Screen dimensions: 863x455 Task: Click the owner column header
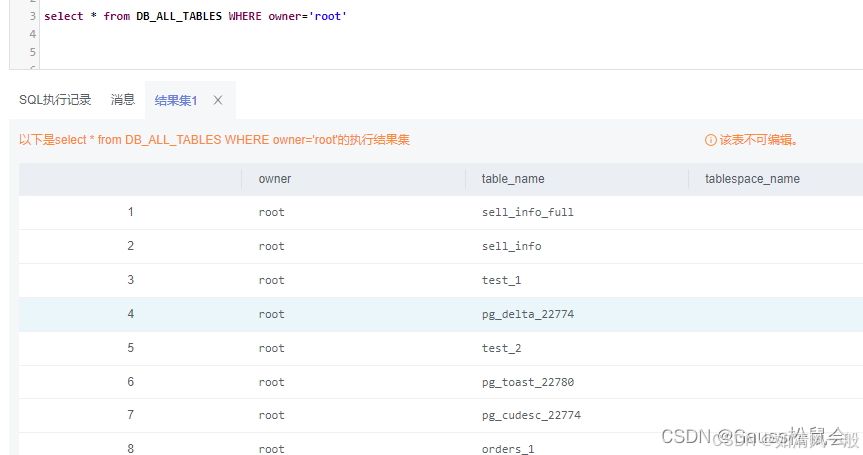(275, 179)
